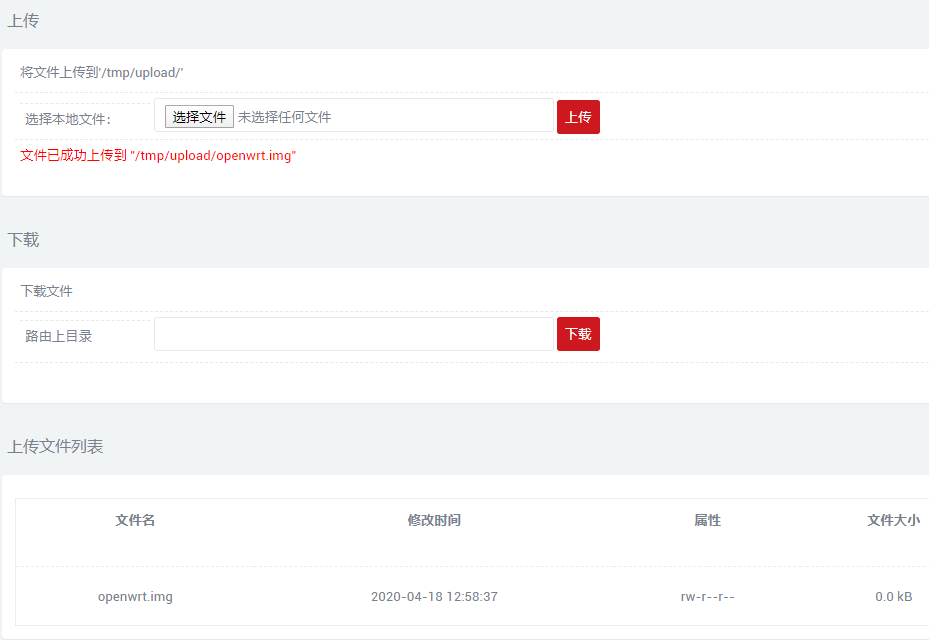The image size is (929, 640).
Task: Click the 选择本地文件 label
Action: [x=68, y=119]
